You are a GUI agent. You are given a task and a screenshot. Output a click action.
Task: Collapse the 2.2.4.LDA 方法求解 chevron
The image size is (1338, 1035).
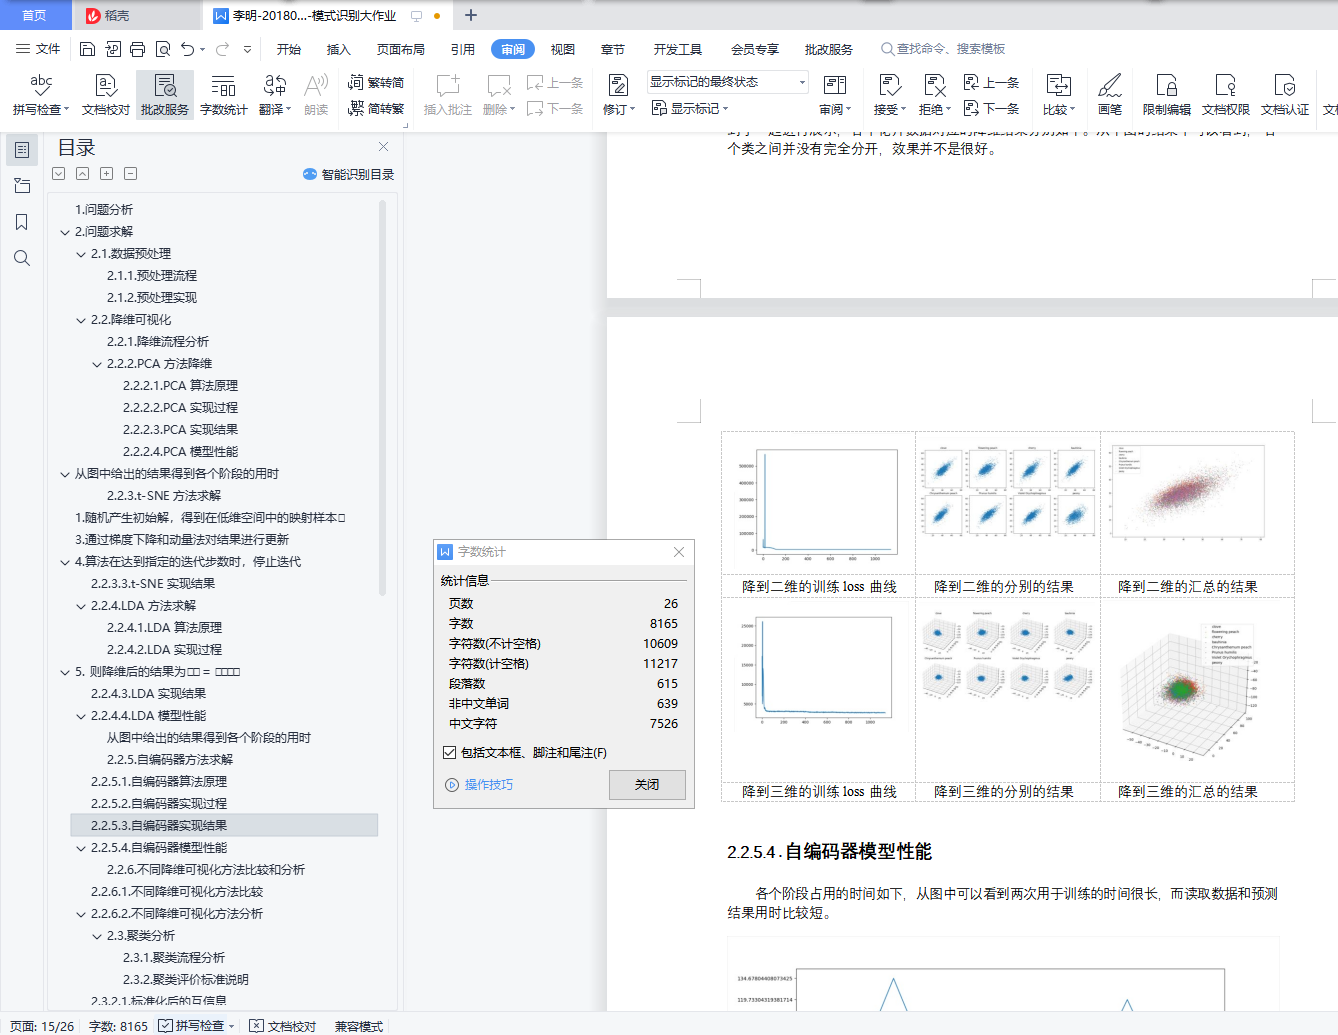(81, 606)
